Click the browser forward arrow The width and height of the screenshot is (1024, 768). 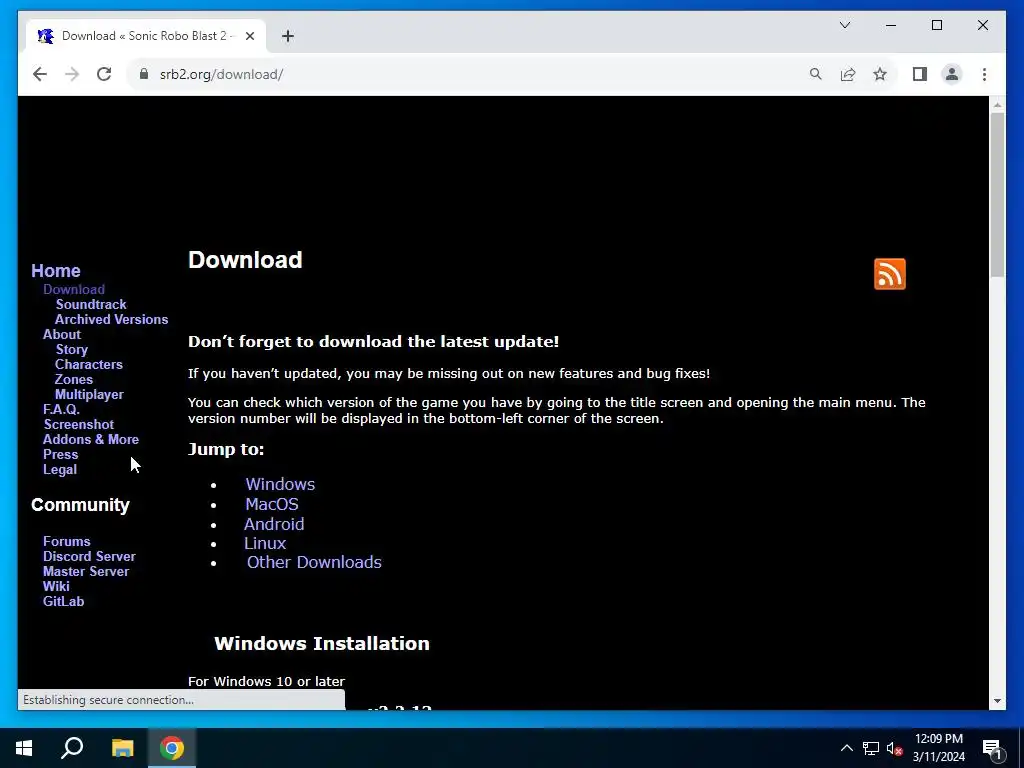(x=72, y=74)
